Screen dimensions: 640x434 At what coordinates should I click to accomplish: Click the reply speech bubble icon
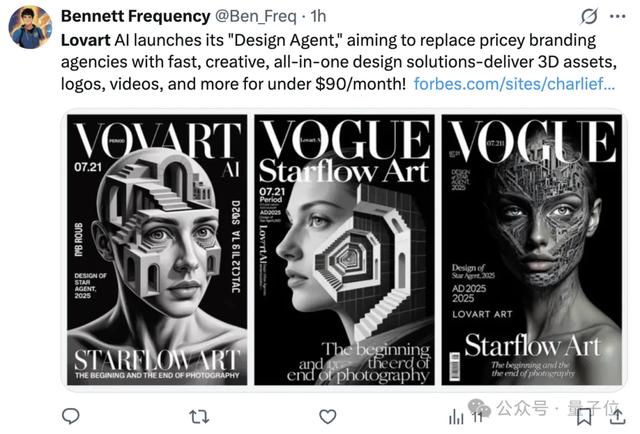71,416
